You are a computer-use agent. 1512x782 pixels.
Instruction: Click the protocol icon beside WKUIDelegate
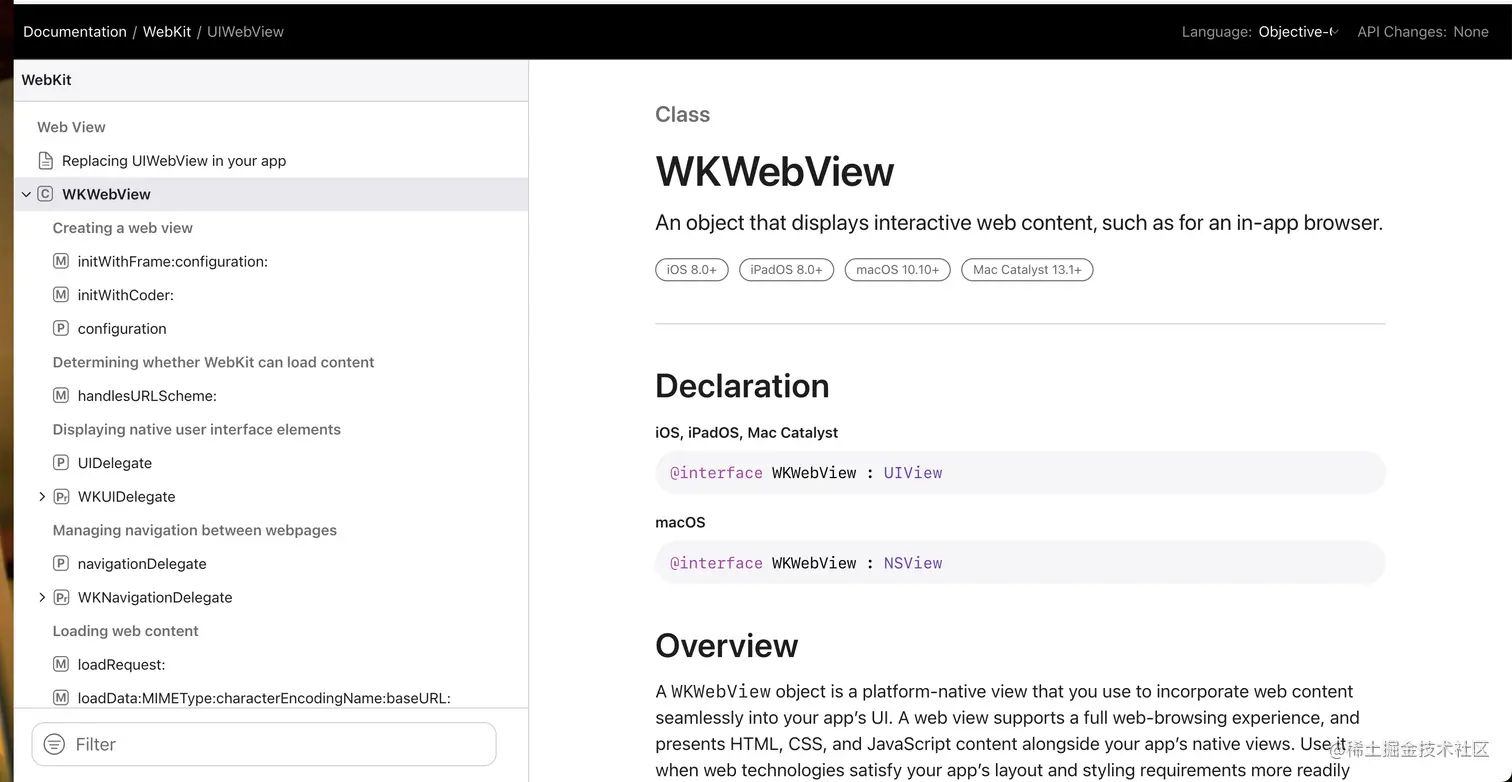pos(61,496)
